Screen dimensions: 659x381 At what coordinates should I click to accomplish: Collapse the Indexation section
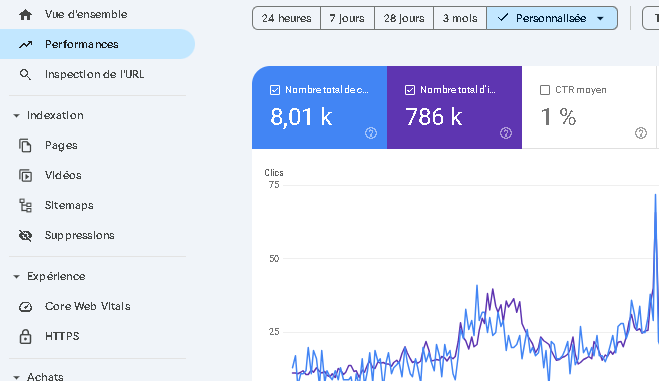pos(16,116)
